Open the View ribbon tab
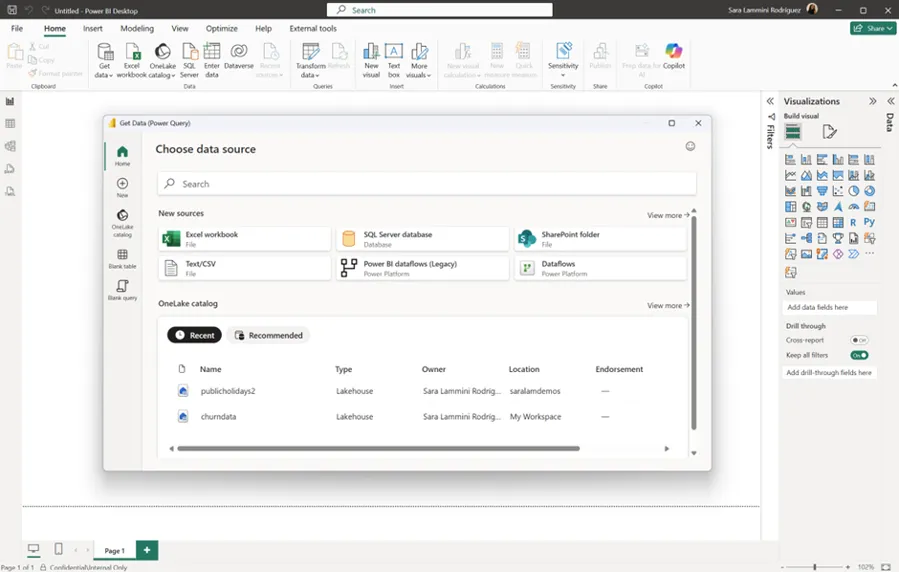The image size is (899, 572). (x=179, y=28)
